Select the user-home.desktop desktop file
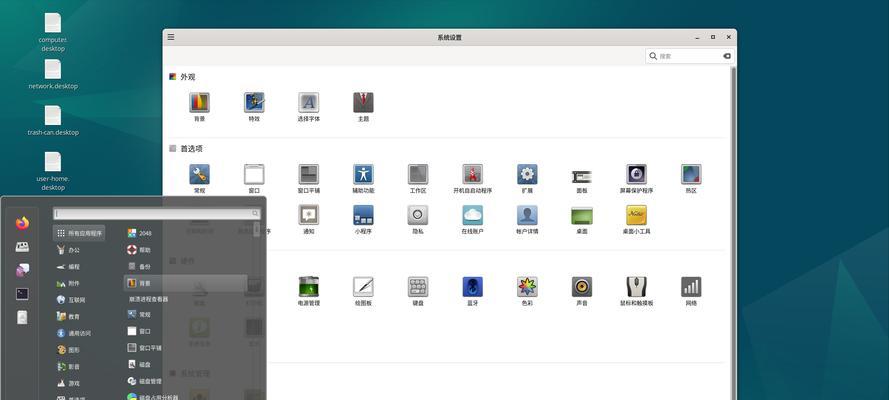This screenshot has width=889, height=400. click(x=53, y=171)
